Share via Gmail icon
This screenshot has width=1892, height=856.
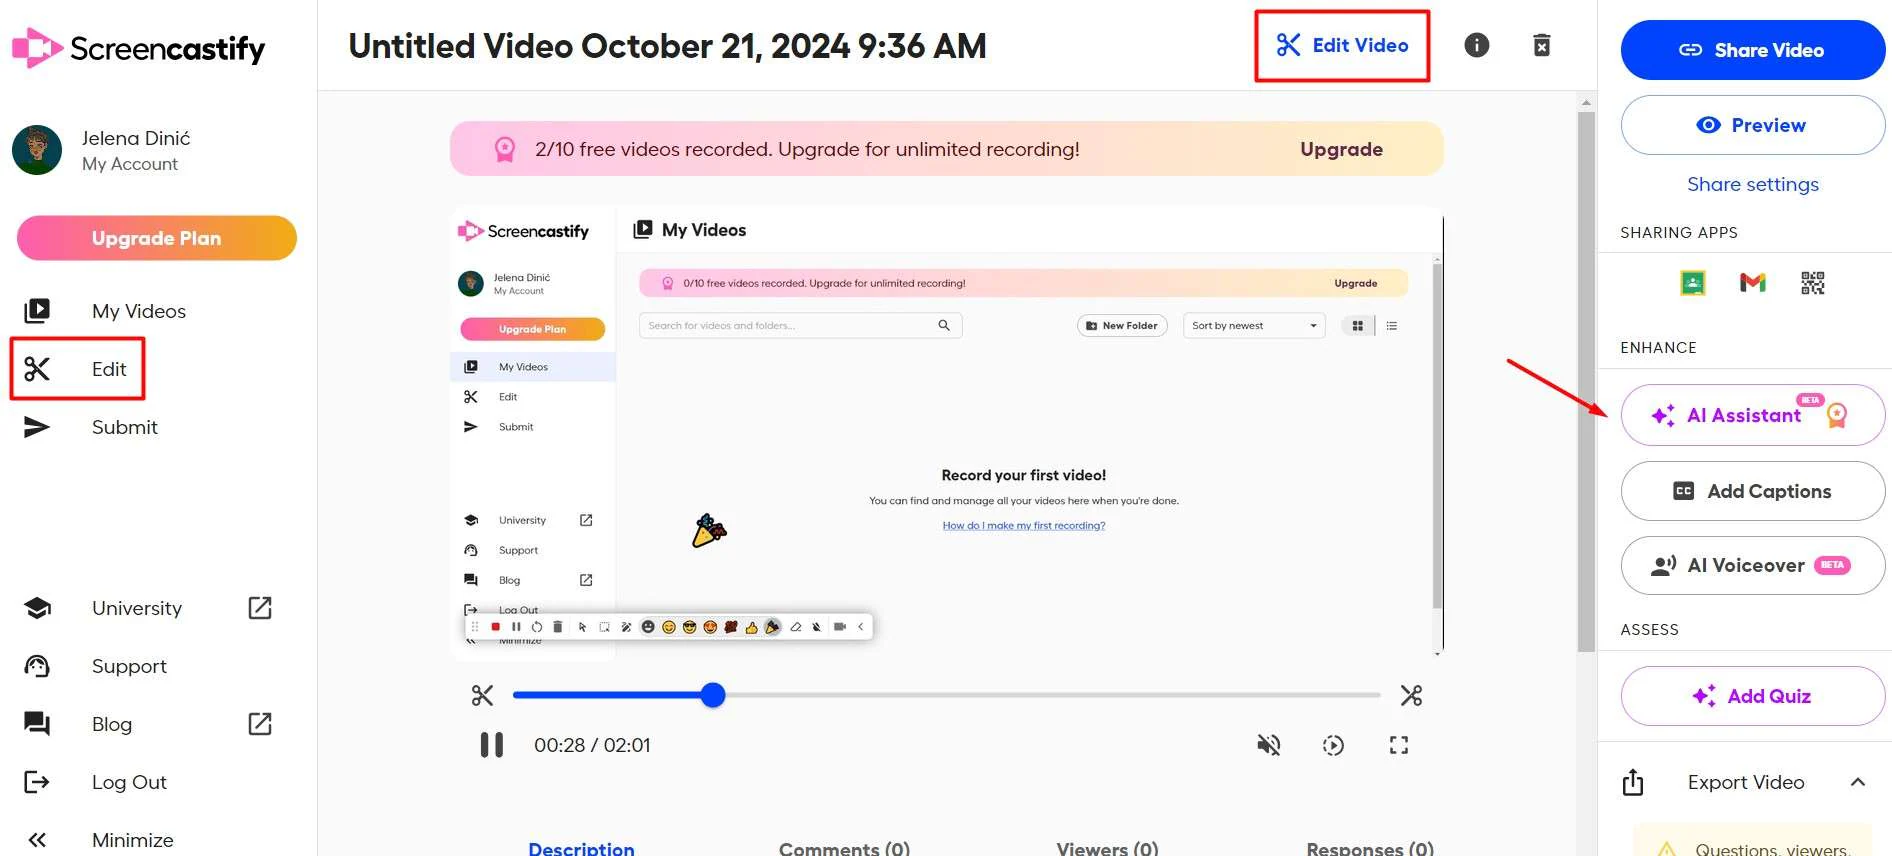coord(1753,283)
